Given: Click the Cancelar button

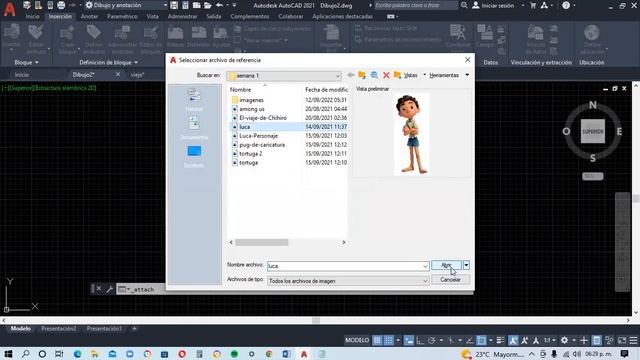Looking at the screenshot, I should click(450, 280).
